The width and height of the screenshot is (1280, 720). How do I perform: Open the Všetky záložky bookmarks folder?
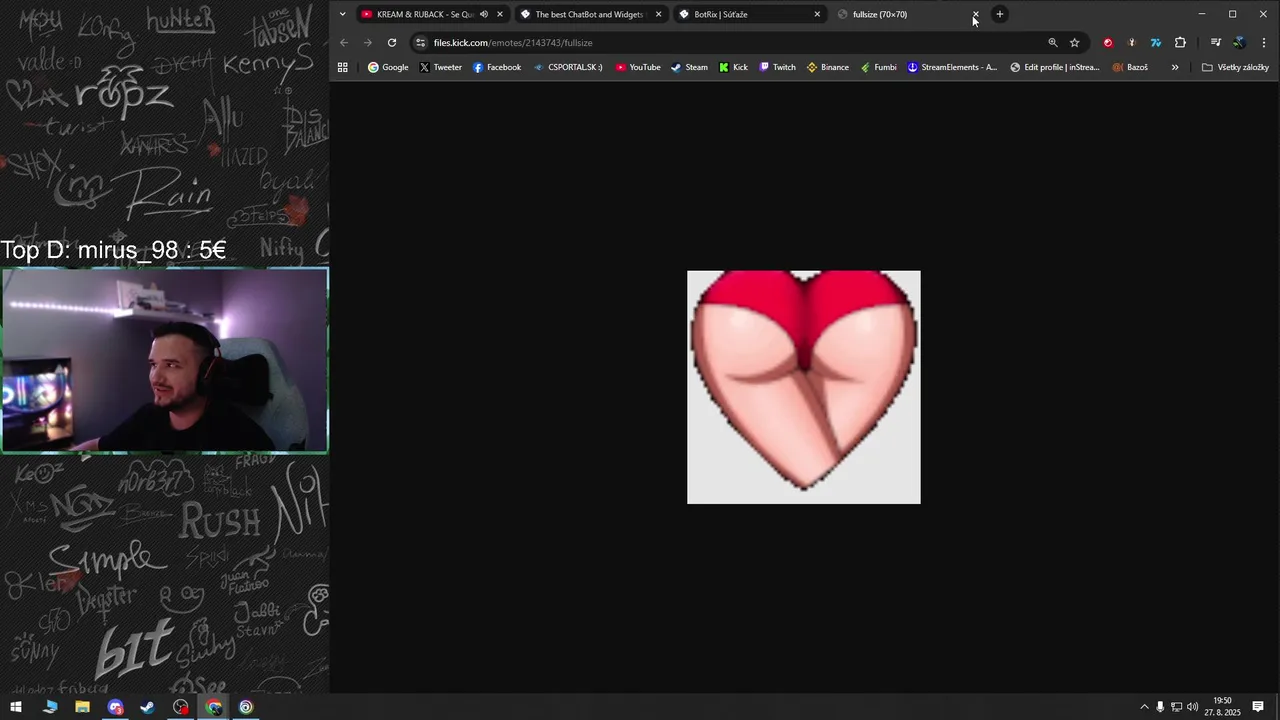click(1235, 68)
